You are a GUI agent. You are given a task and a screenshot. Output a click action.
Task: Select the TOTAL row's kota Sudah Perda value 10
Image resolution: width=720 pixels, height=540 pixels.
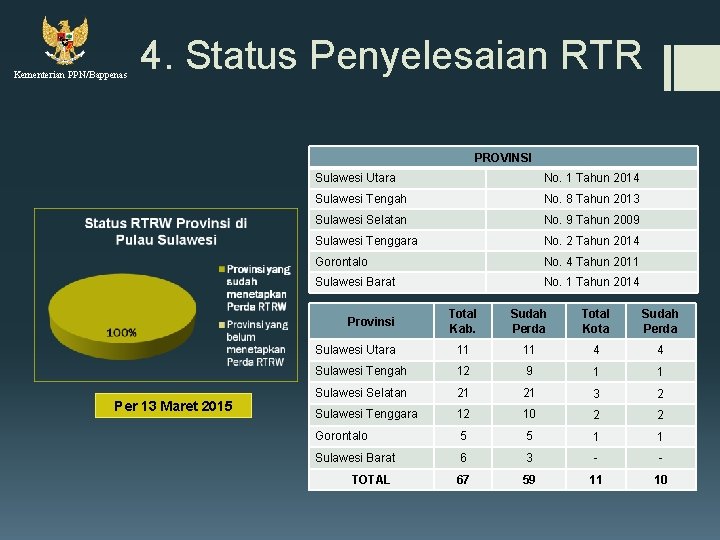coord(660,480)
